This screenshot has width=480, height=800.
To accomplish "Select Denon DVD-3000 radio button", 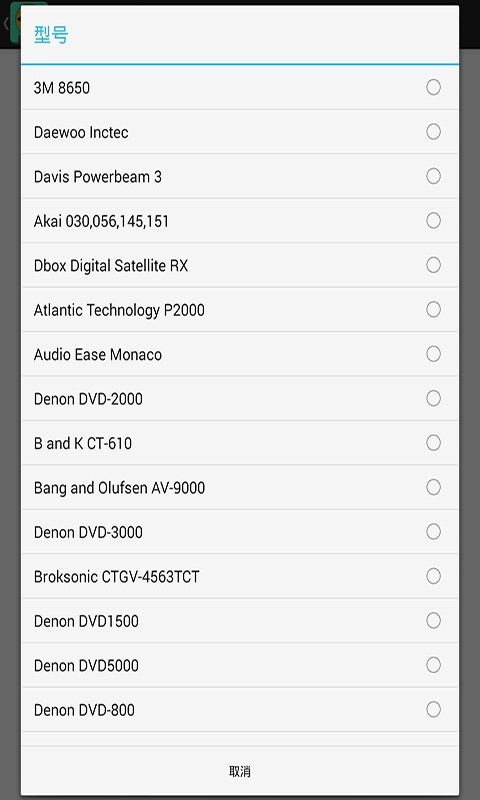I will (433, 532).
